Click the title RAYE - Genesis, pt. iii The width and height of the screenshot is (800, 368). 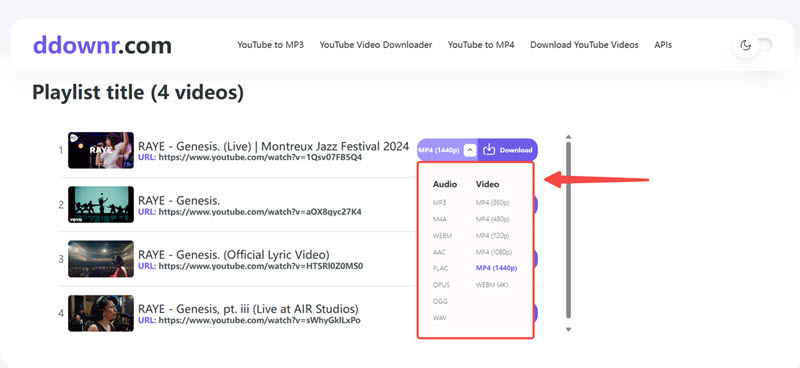[x=248, y=309]
